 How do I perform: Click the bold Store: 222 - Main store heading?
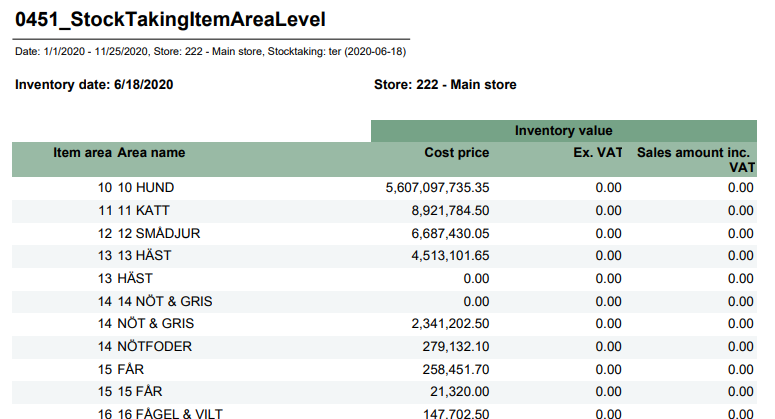[444, 85]
